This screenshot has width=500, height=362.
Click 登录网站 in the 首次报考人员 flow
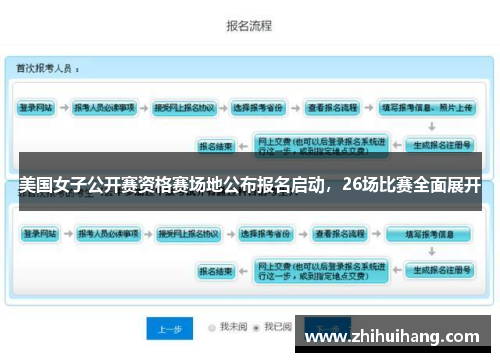(36, 108)
